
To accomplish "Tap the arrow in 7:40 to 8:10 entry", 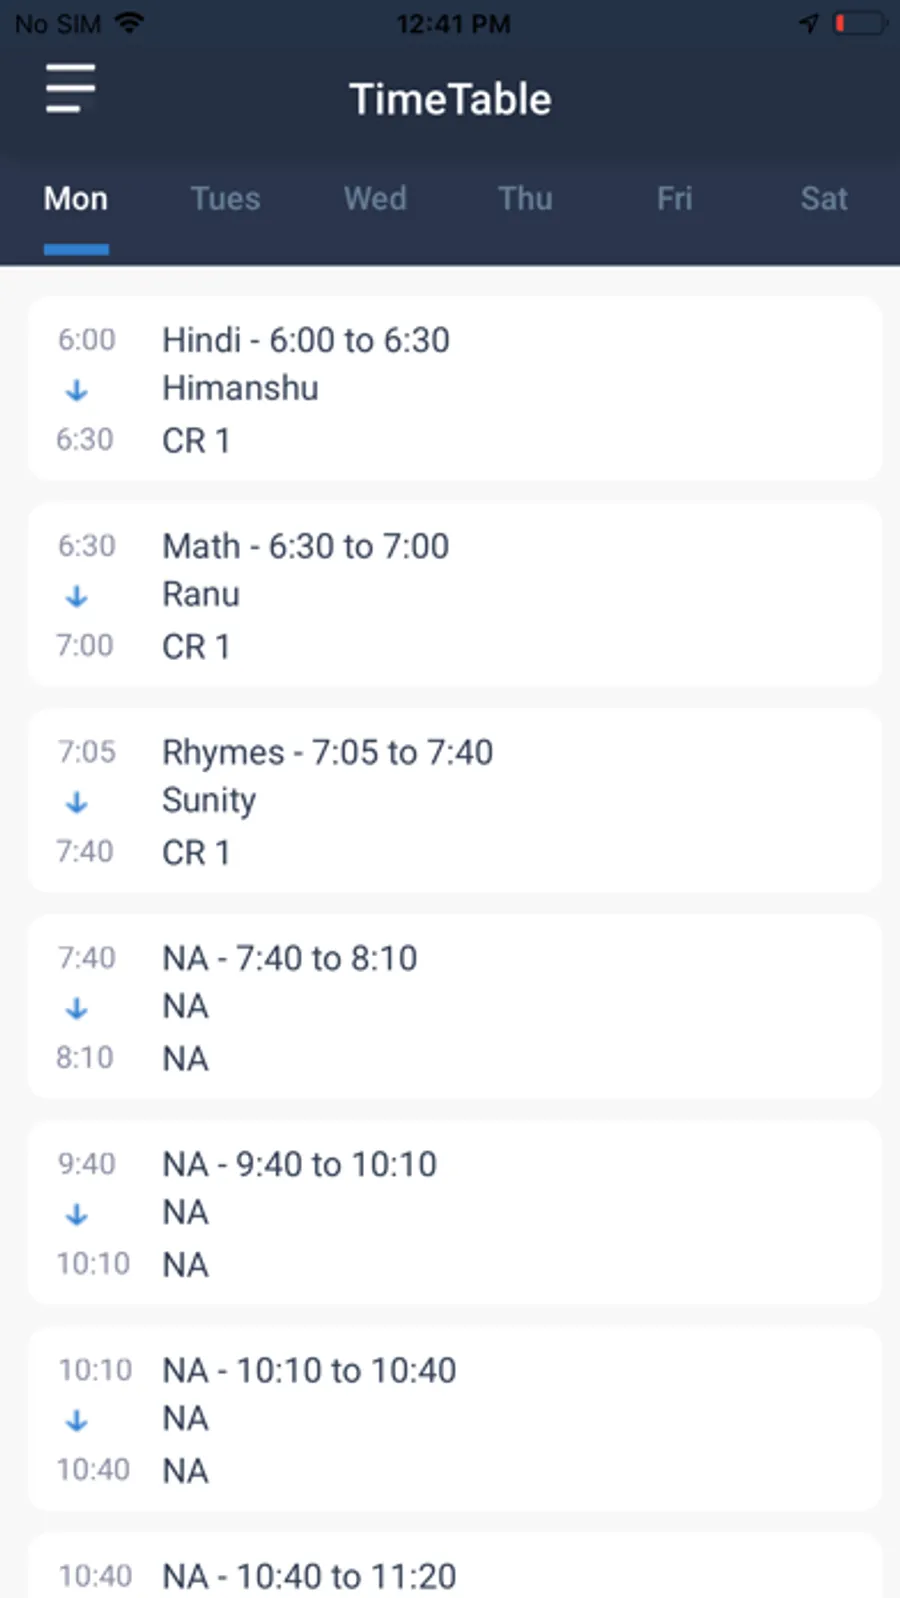I will [77, 1009].
